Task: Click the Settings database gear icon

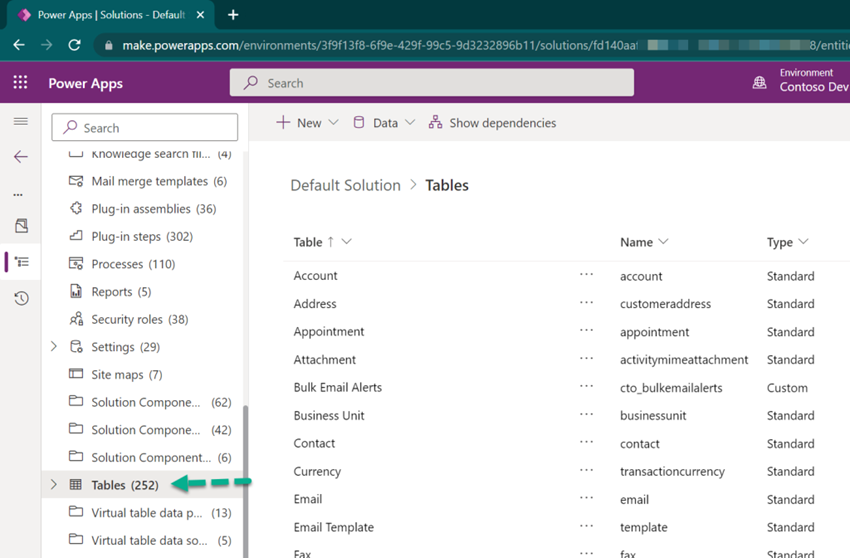Action: tap(76, 347)
